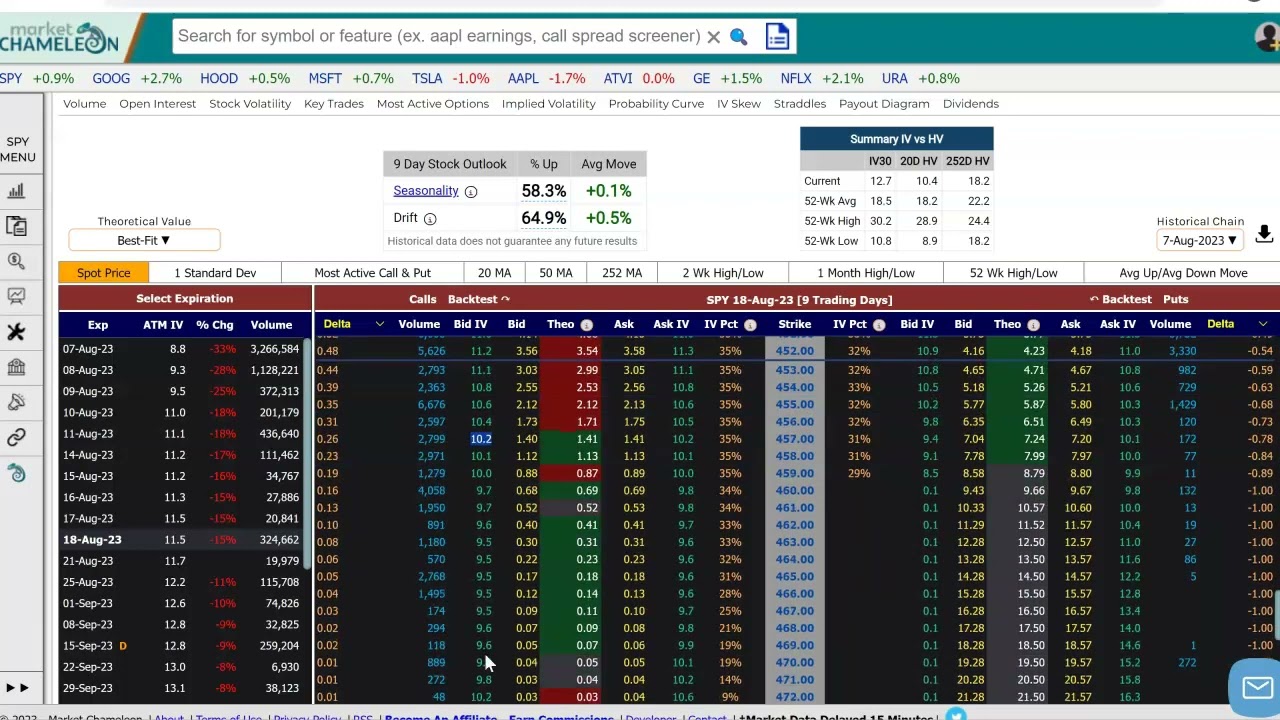Open the Payout Diagram tab

(x=884, y=104)
